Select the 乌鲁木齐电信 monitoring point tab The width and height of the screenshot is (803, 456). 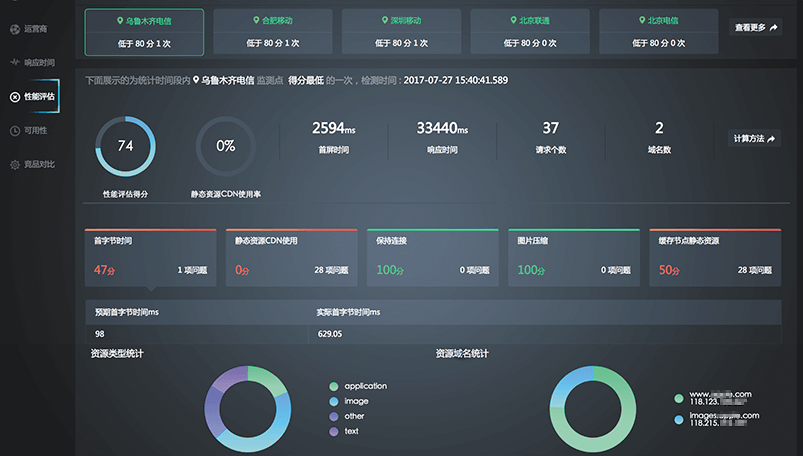(144, 32)
